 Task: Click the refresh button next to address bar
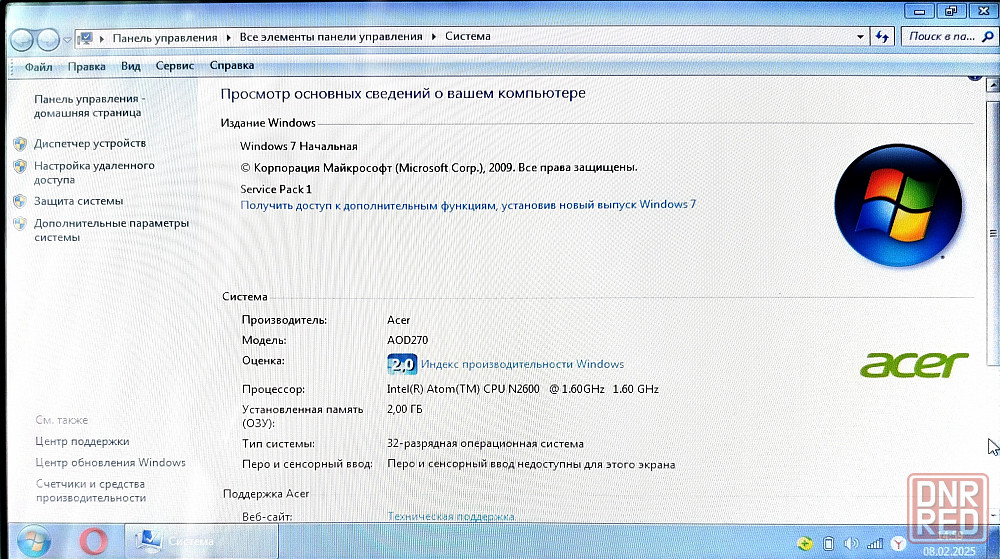[x=883, y=37]
